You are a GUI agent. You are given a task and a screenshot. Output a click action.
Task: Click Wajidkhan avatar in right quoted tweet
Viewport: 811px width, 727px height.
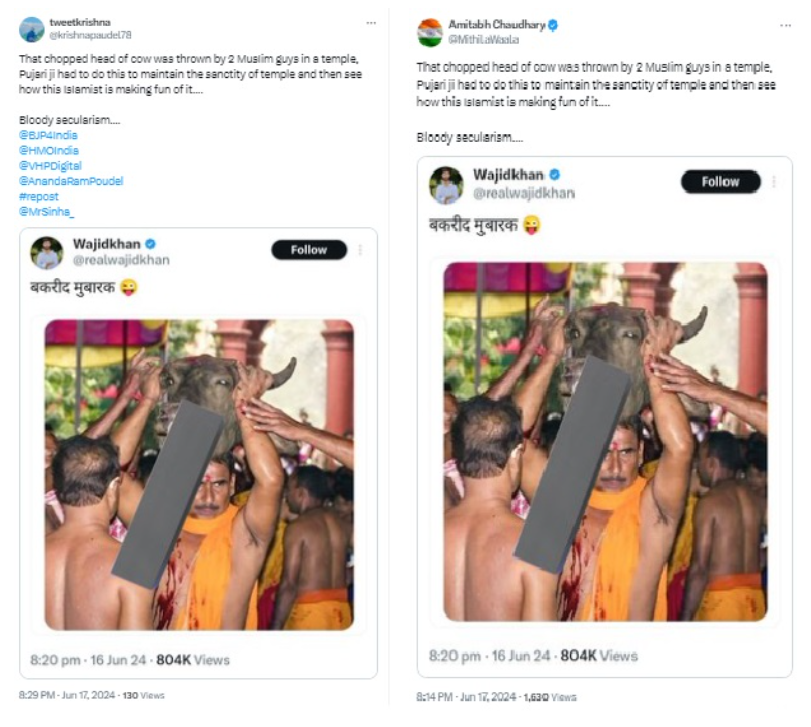click(x=447, y=185)
